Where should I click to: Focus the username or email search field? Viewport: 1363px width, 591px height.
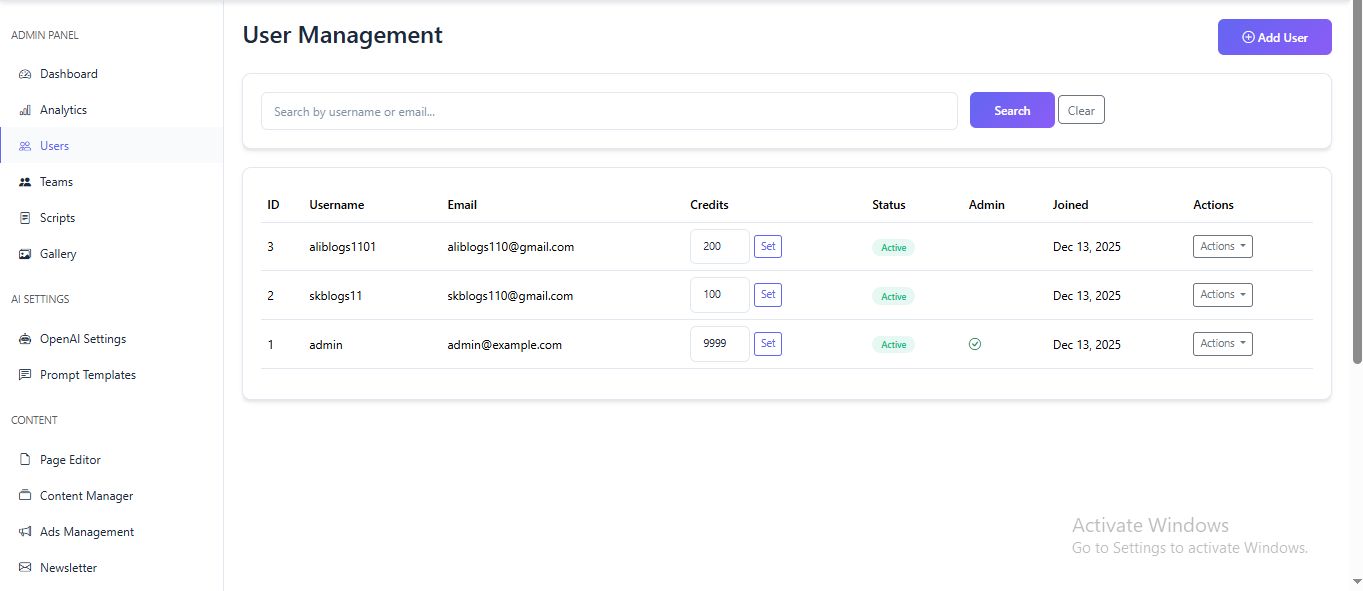[x=609, y=111]
